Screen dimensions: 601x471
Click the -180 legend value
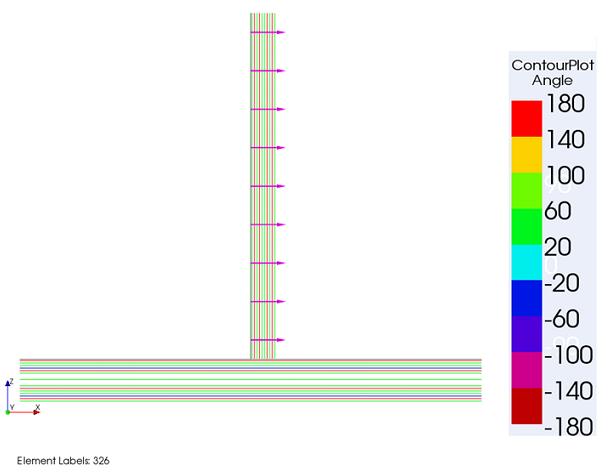point(568,427)
